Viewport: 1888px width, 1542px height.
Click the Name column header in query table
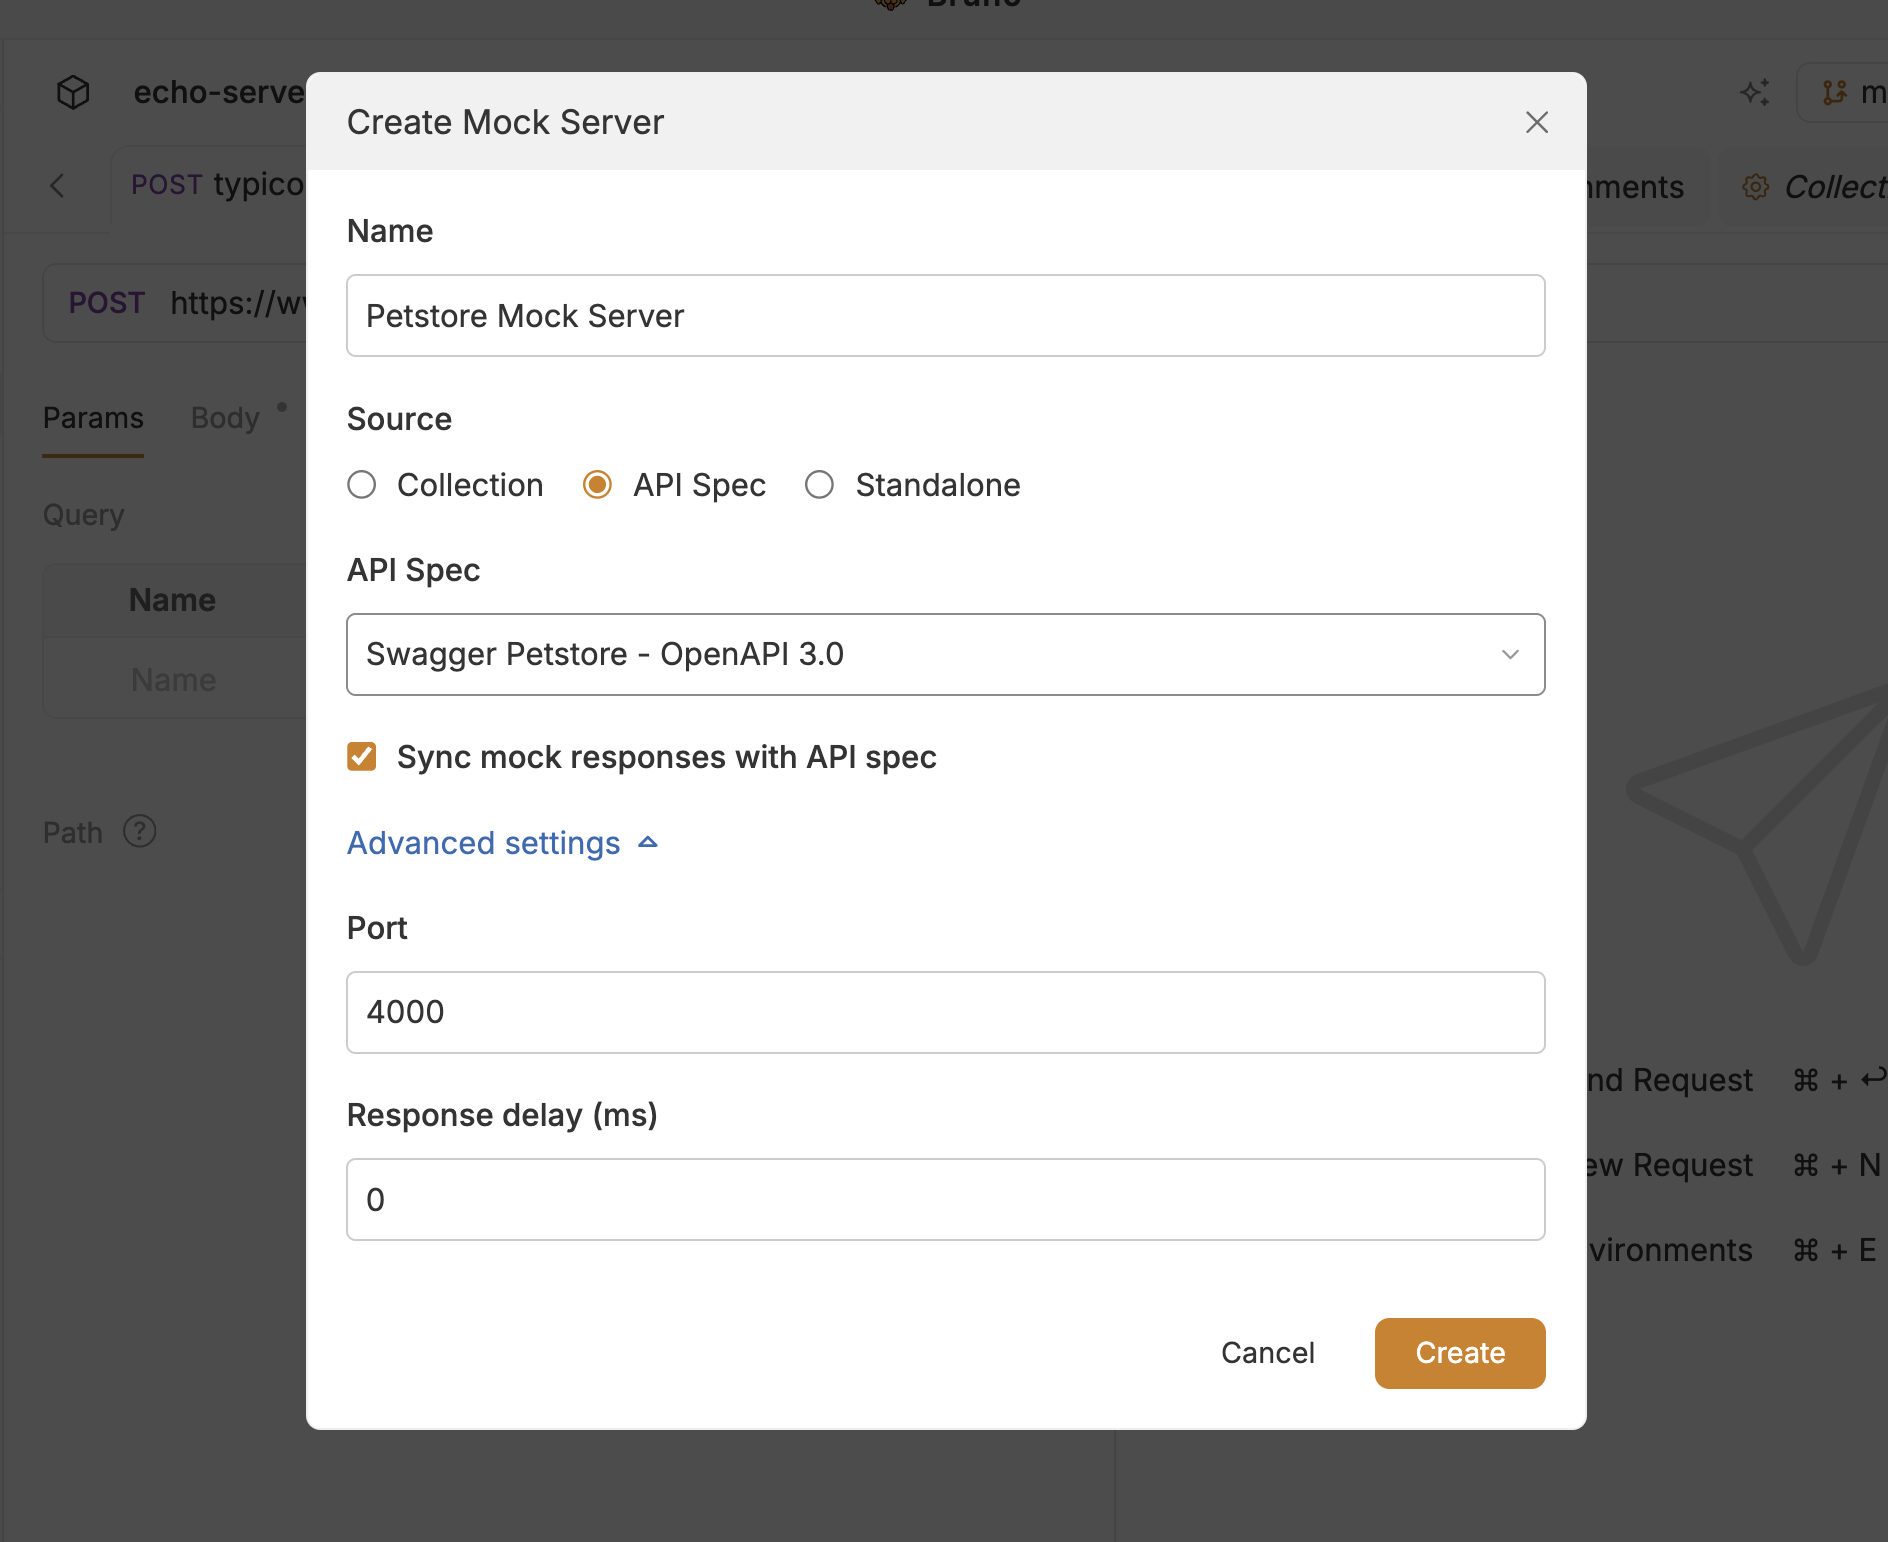point(172,600)
